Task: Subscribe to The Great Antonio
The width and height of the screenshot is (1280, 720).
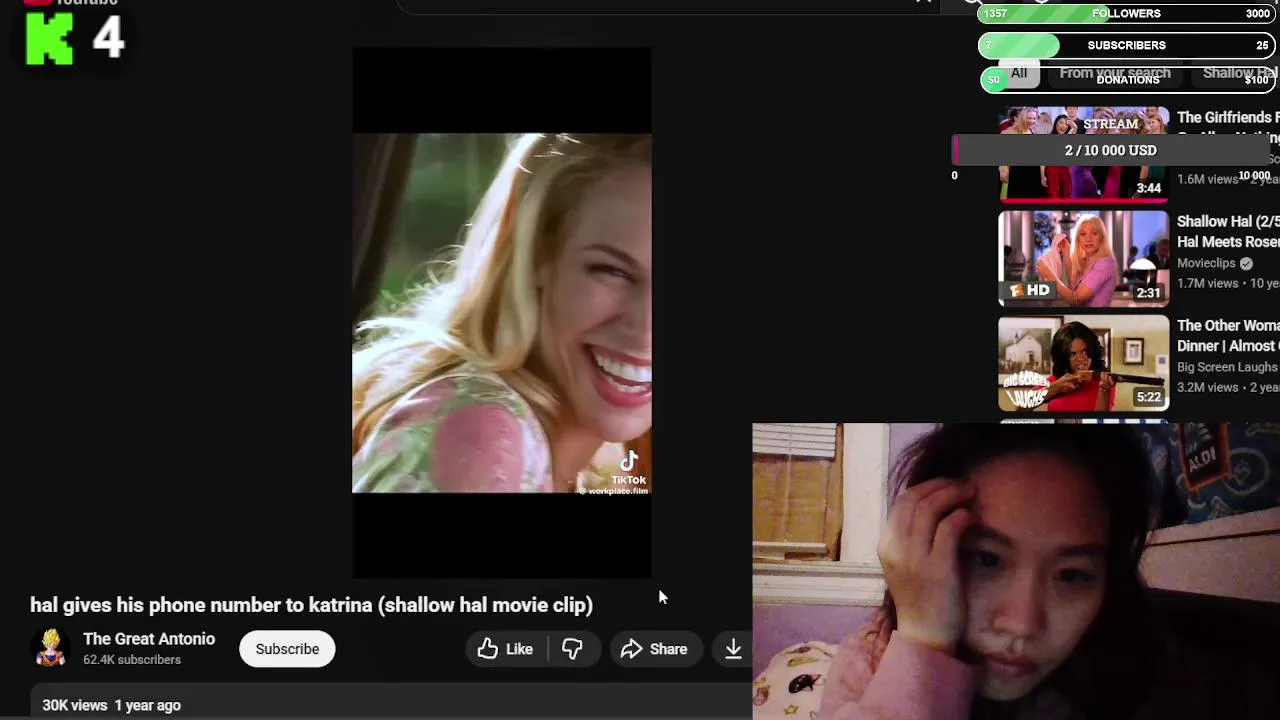Action: coord(287,649)
